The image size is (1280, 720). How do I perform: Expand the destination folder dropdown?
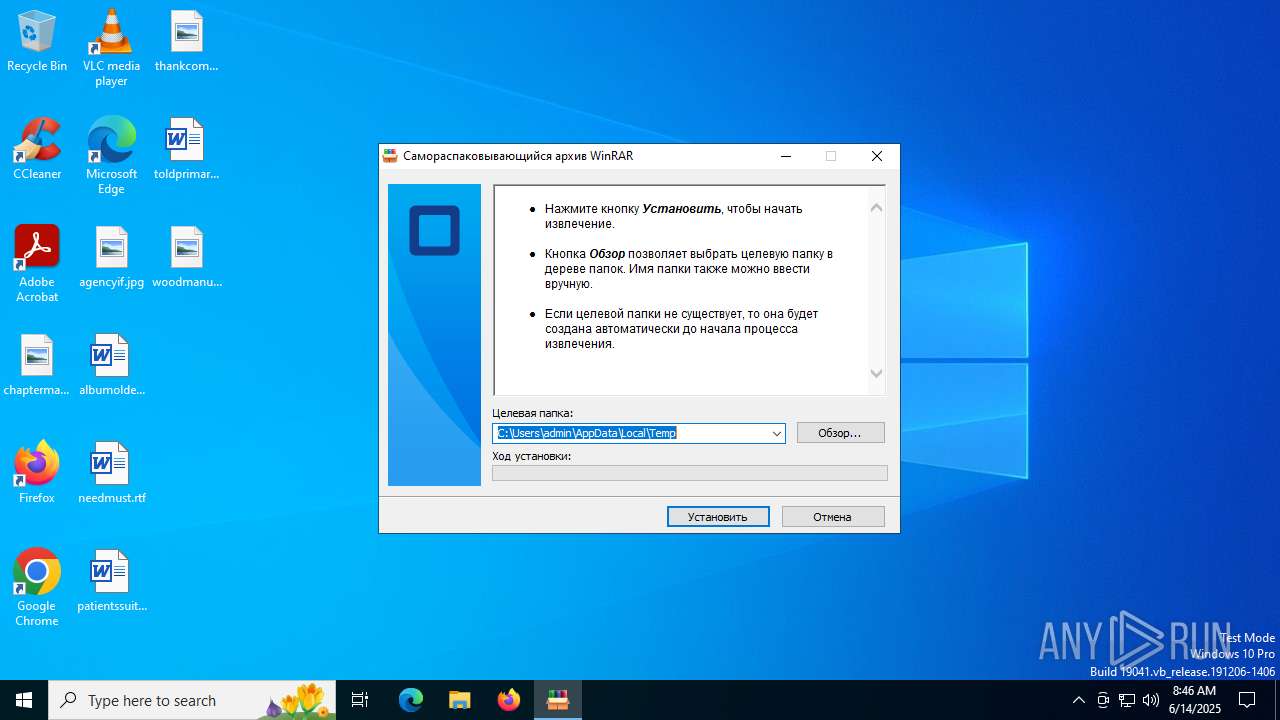point(776,433)
